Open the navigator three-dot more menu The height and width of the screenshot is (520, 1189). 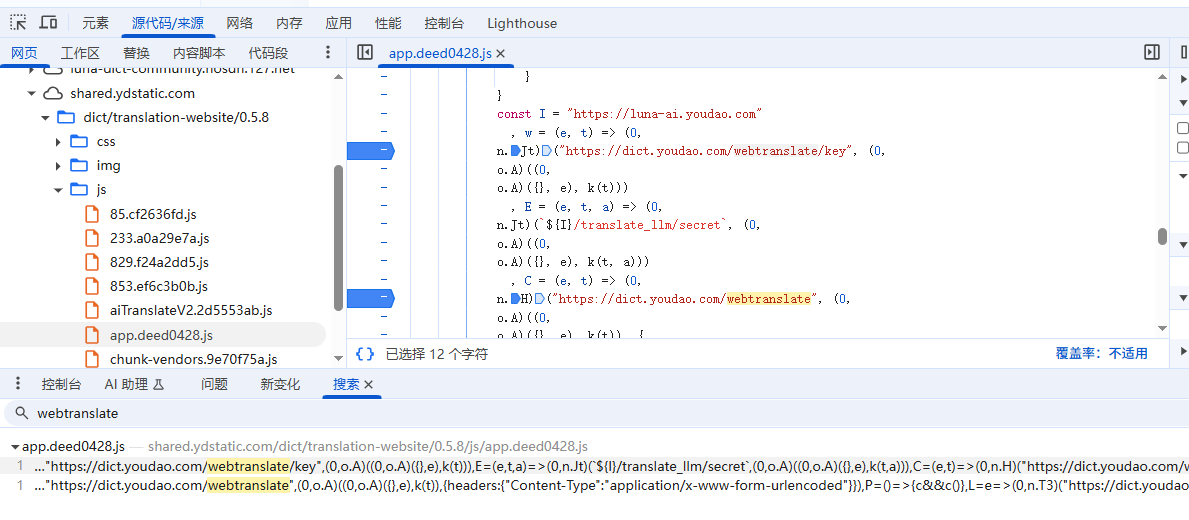[328, 52]
